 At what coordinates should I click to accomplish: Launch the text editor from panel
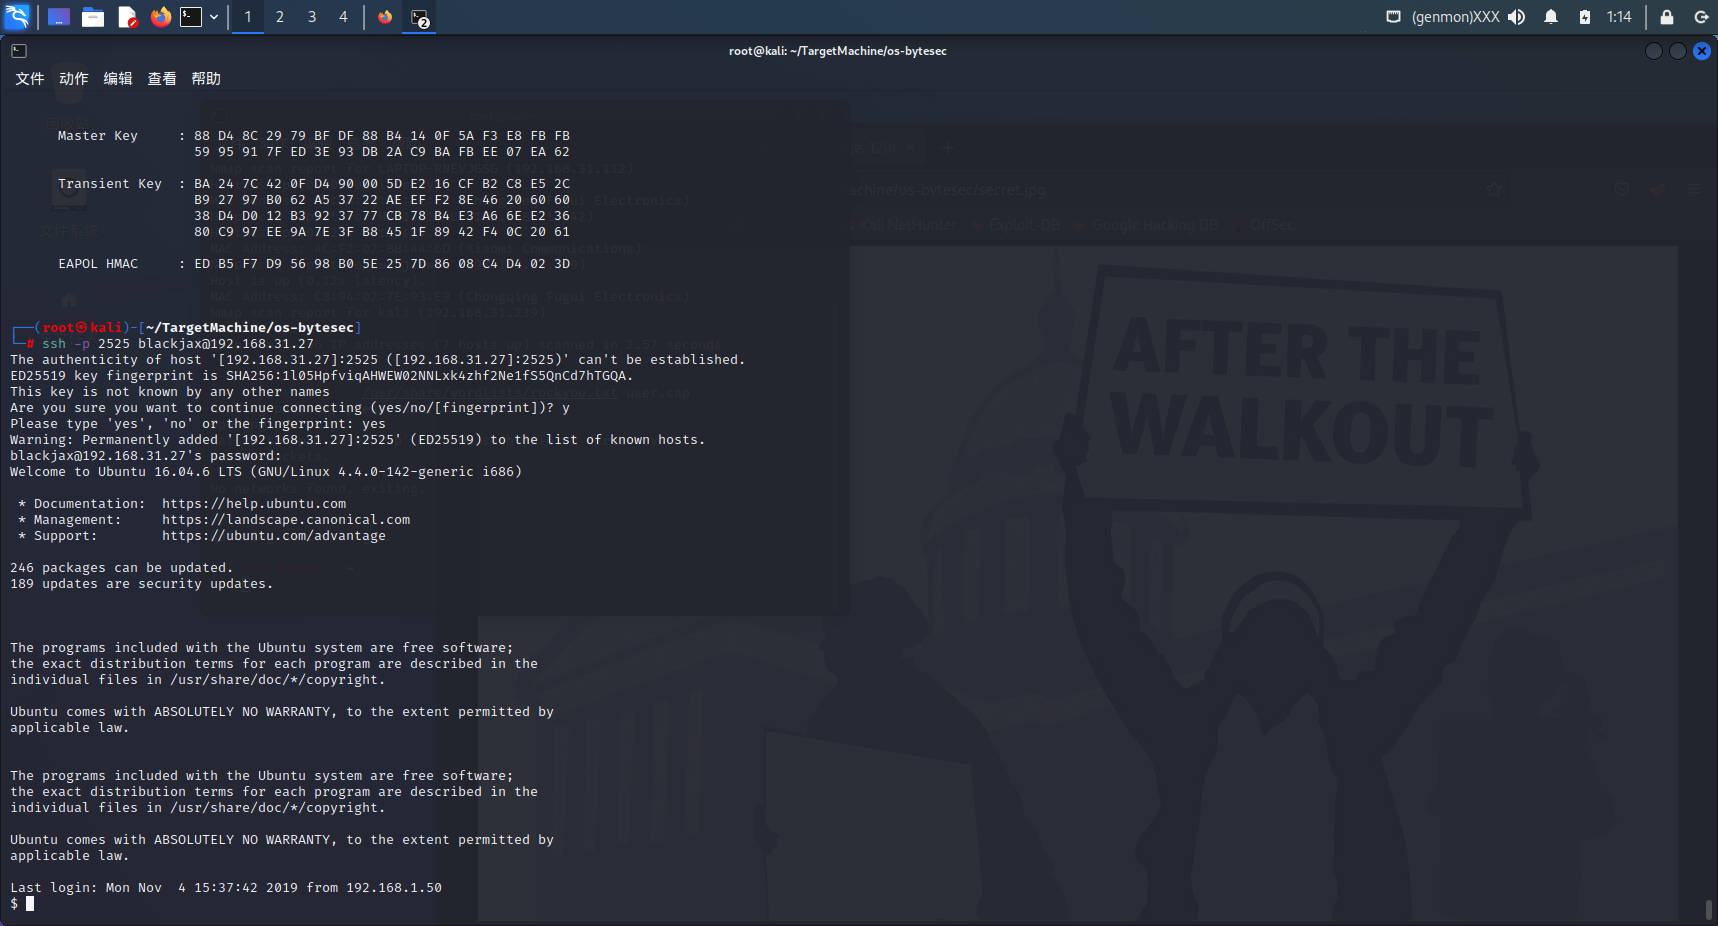coord(127,17)
